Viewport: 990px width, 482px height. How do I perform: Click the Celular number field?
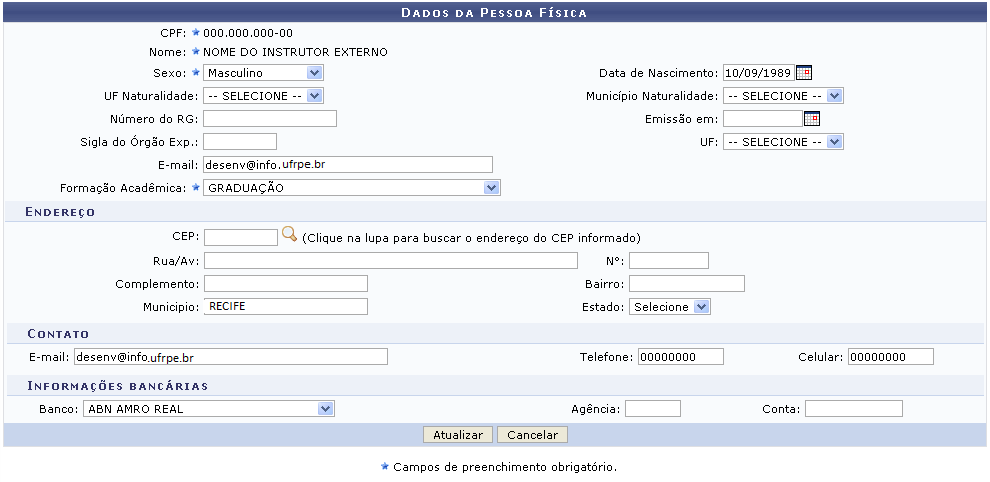[890, 357]
